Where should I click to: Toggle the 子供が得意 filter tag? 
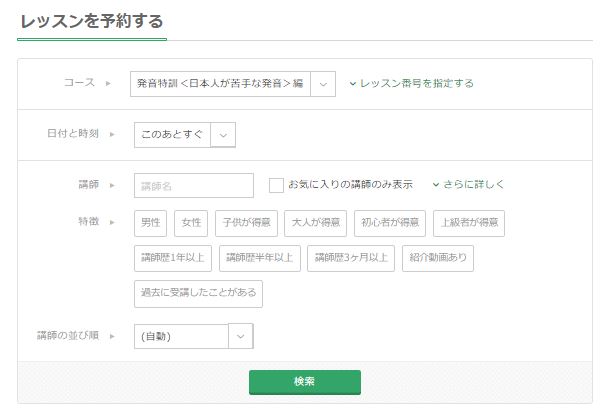click(x=246, y=223)
